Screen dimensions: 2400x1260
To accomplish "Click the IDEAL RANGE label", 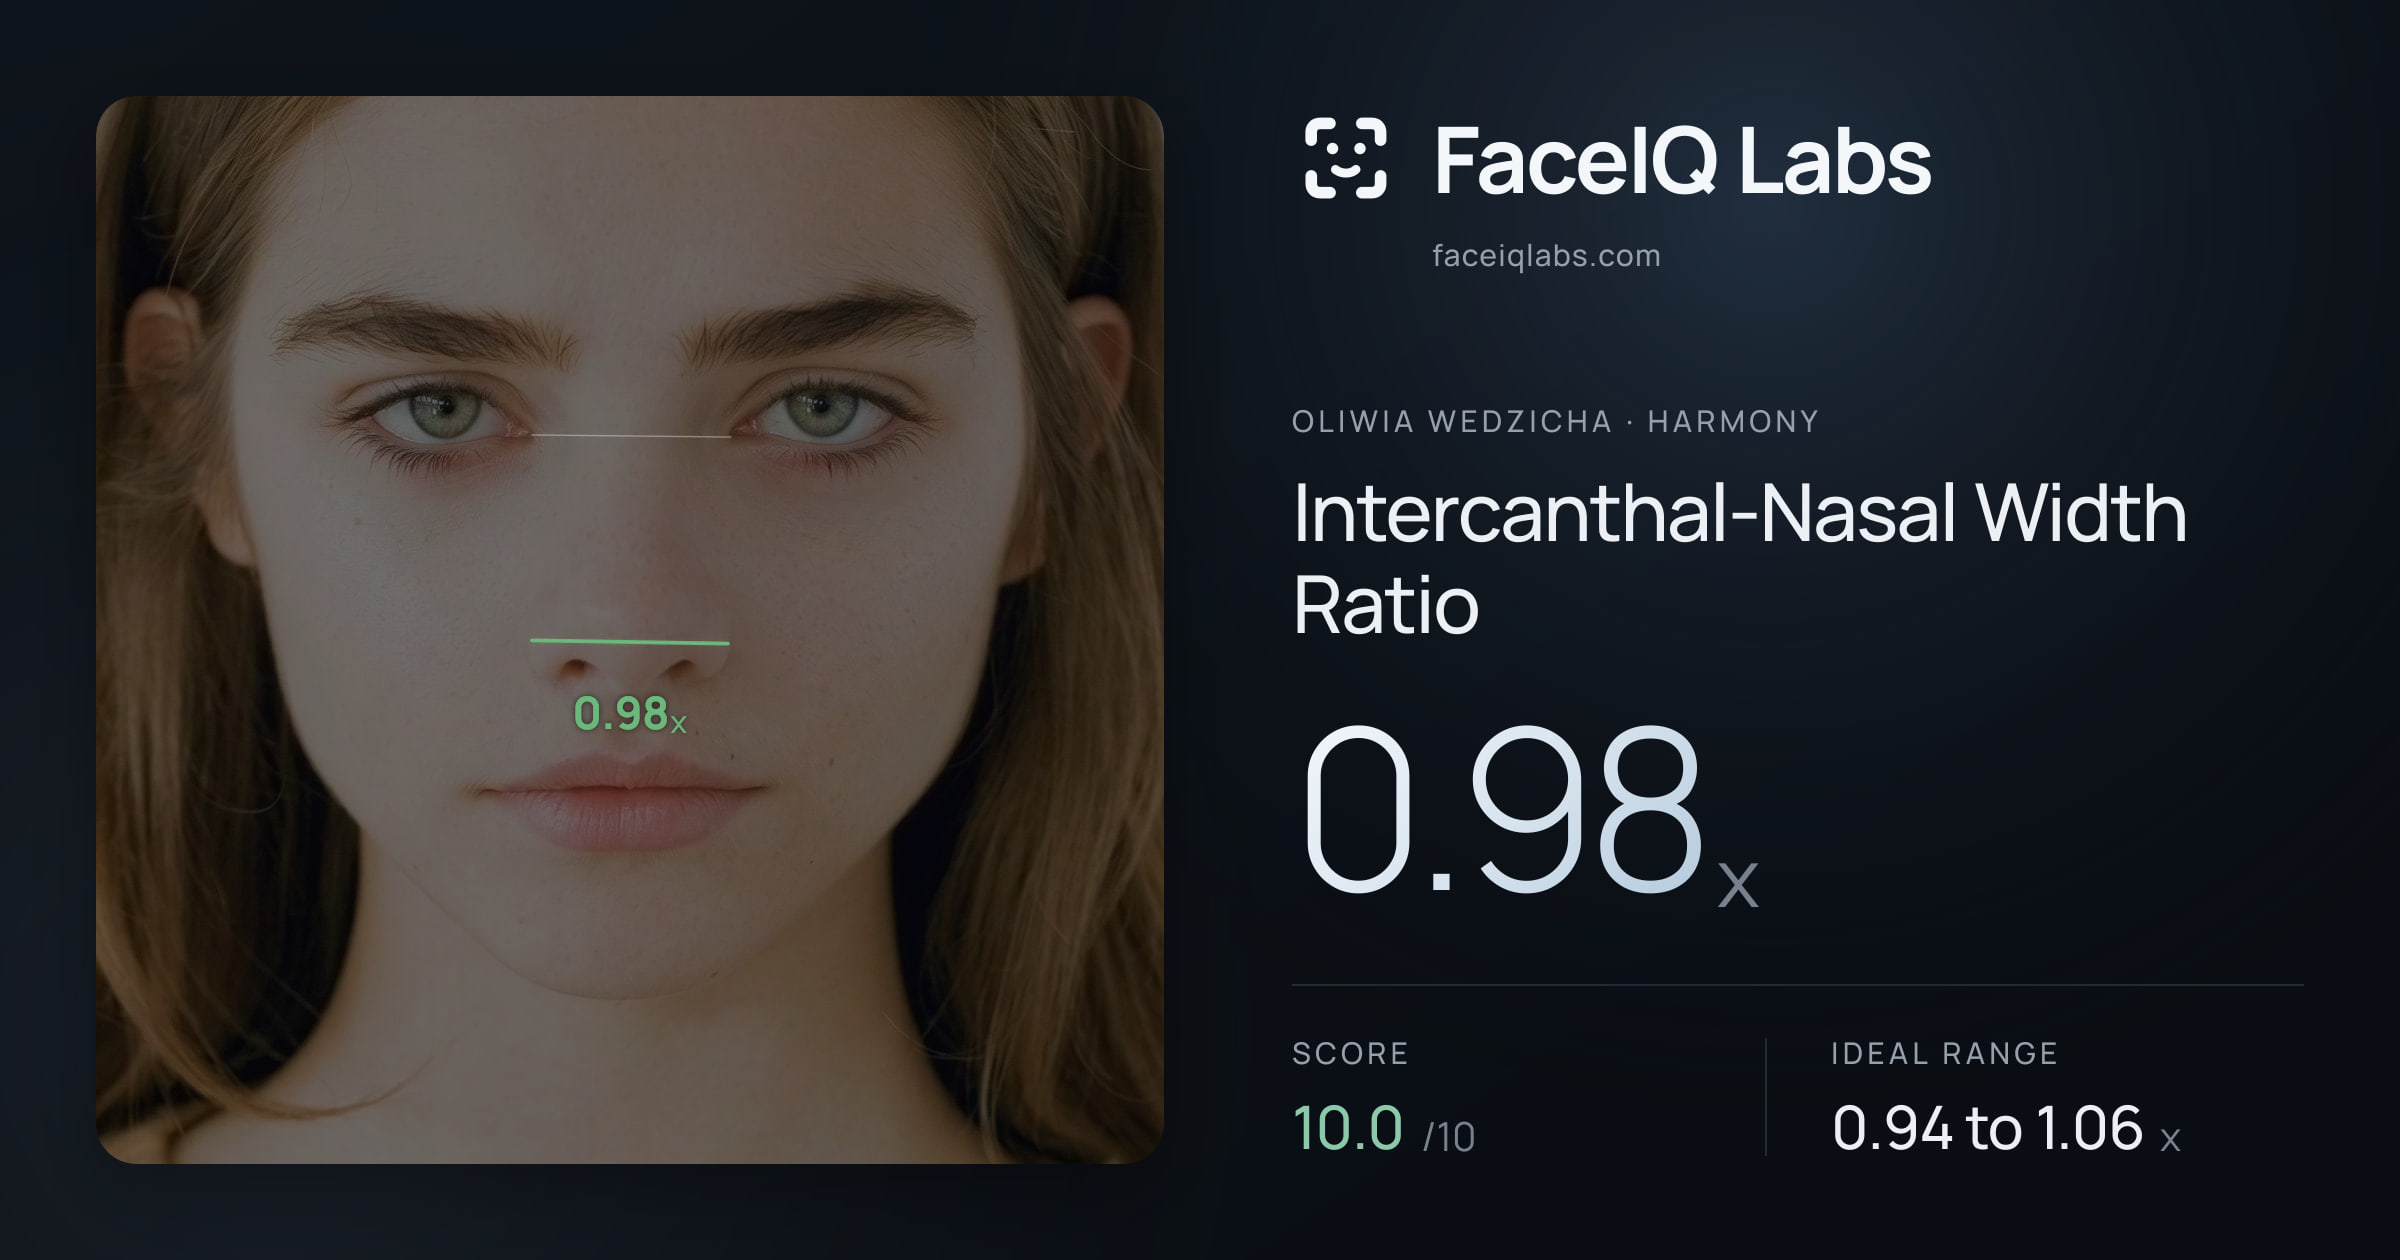I will pyautogui.click(x=1944, y=1053).
